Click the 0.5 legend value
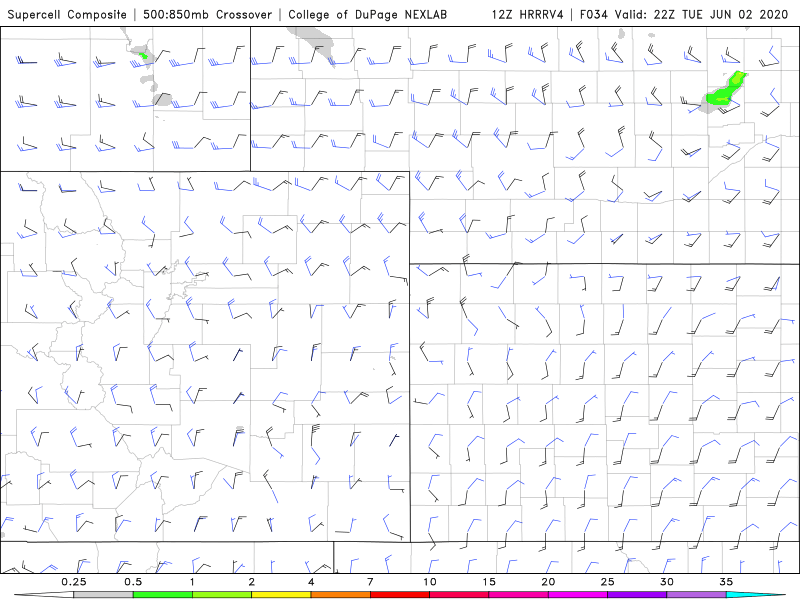This screenshot has width=800, height=600. [x=133, y=582]
